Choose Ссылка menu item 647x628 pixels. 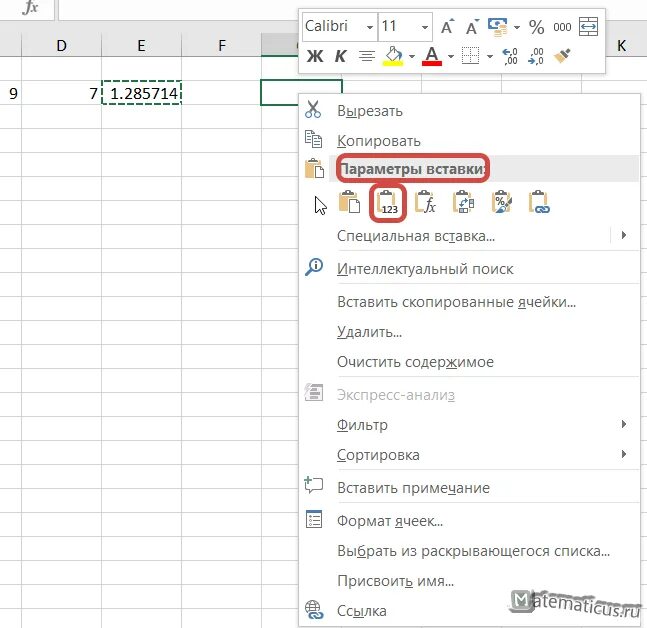[x=362, y=611]
